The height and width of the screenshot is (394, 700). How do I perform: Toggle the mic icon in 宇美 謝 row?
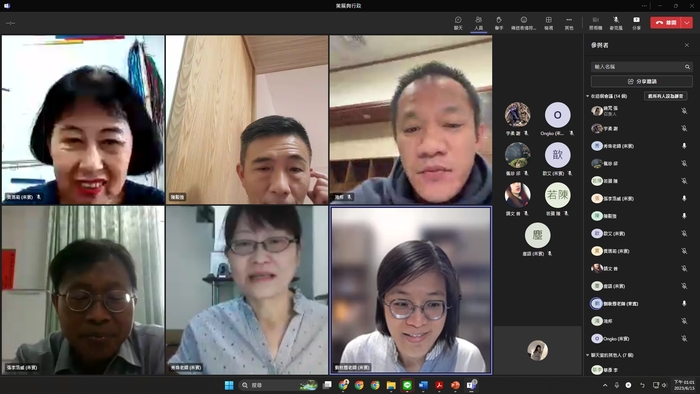click(x=684, y=129)
